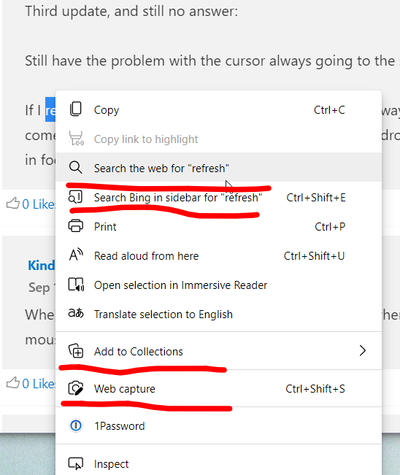
Task: Click thumbs-up icon below the mou text
Action: (13, 383)
